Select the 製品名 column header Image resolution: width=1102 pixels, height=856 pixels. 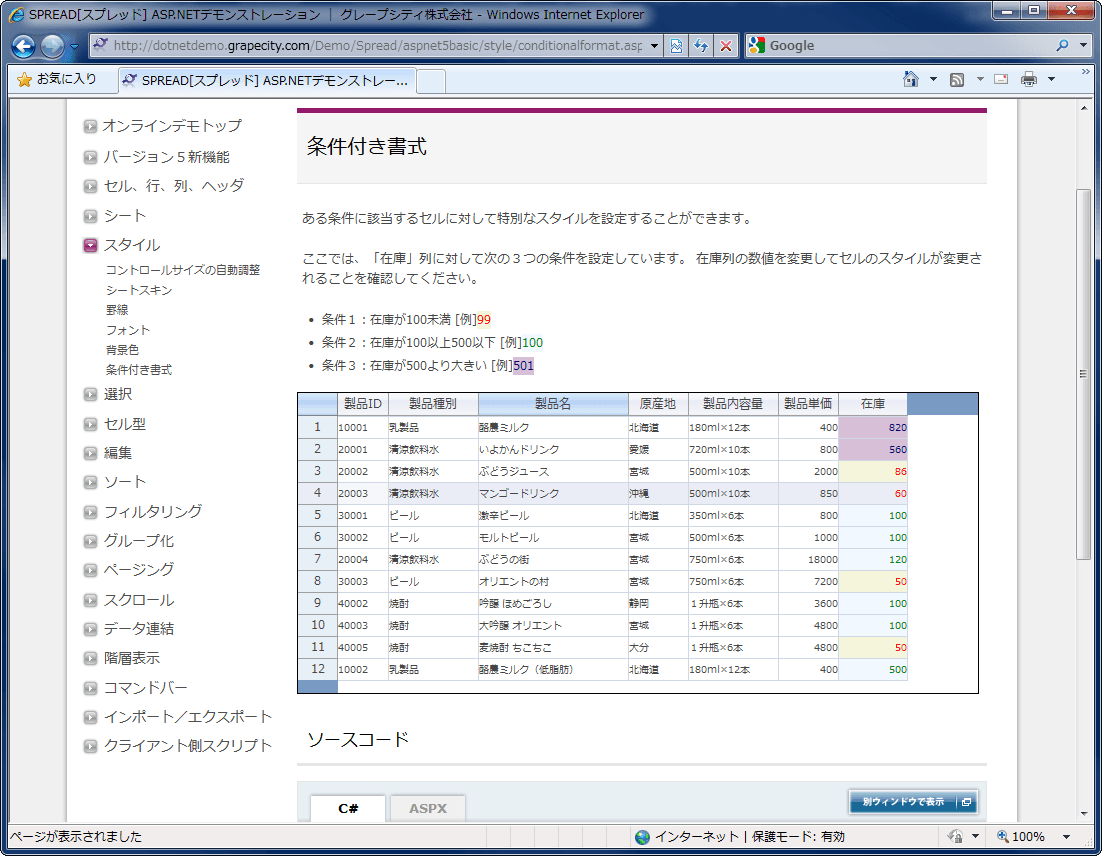553,404
